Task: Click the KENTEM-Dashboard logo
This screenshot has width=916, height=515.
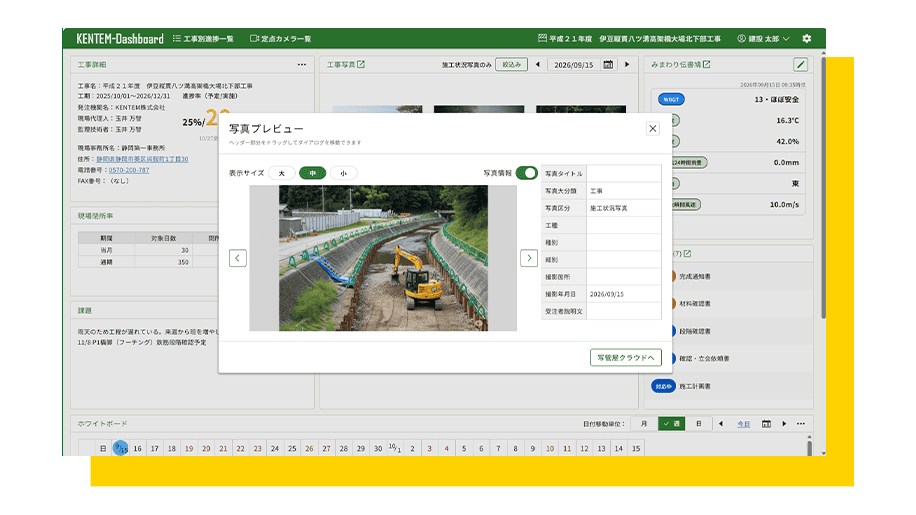Action: coord(120,39)
